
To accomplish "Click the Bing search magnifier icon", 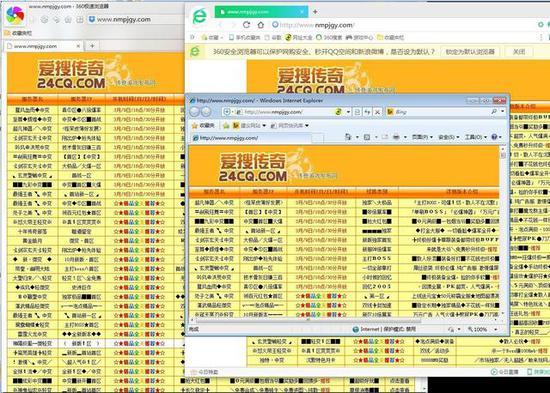I will [494, 112].
